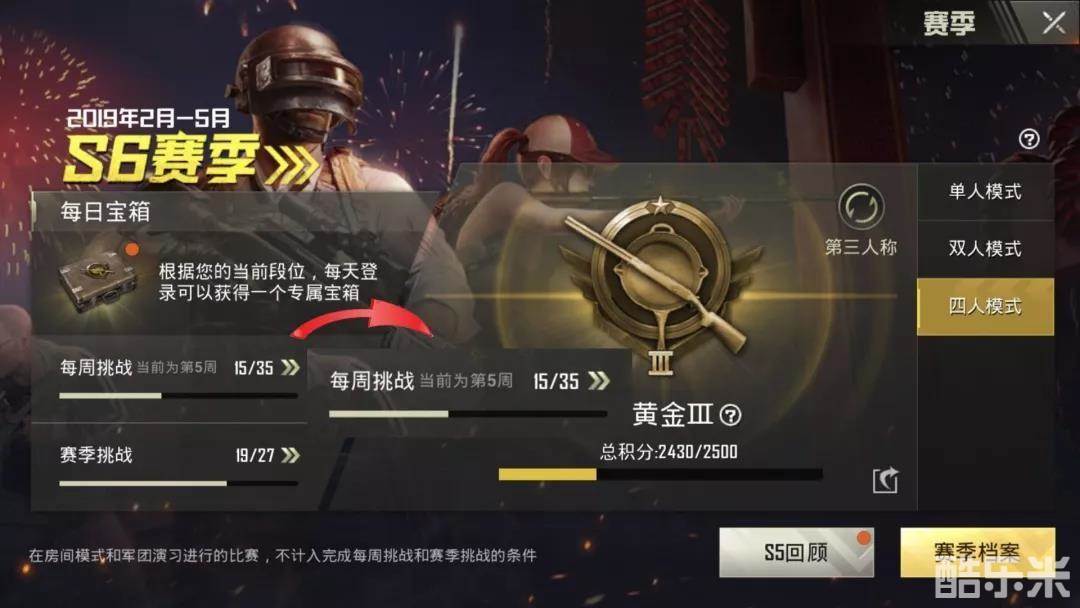This screenshot has height=608, width=1080.
Task: Select the 双人模式 tab
Action: click(986, 249)
